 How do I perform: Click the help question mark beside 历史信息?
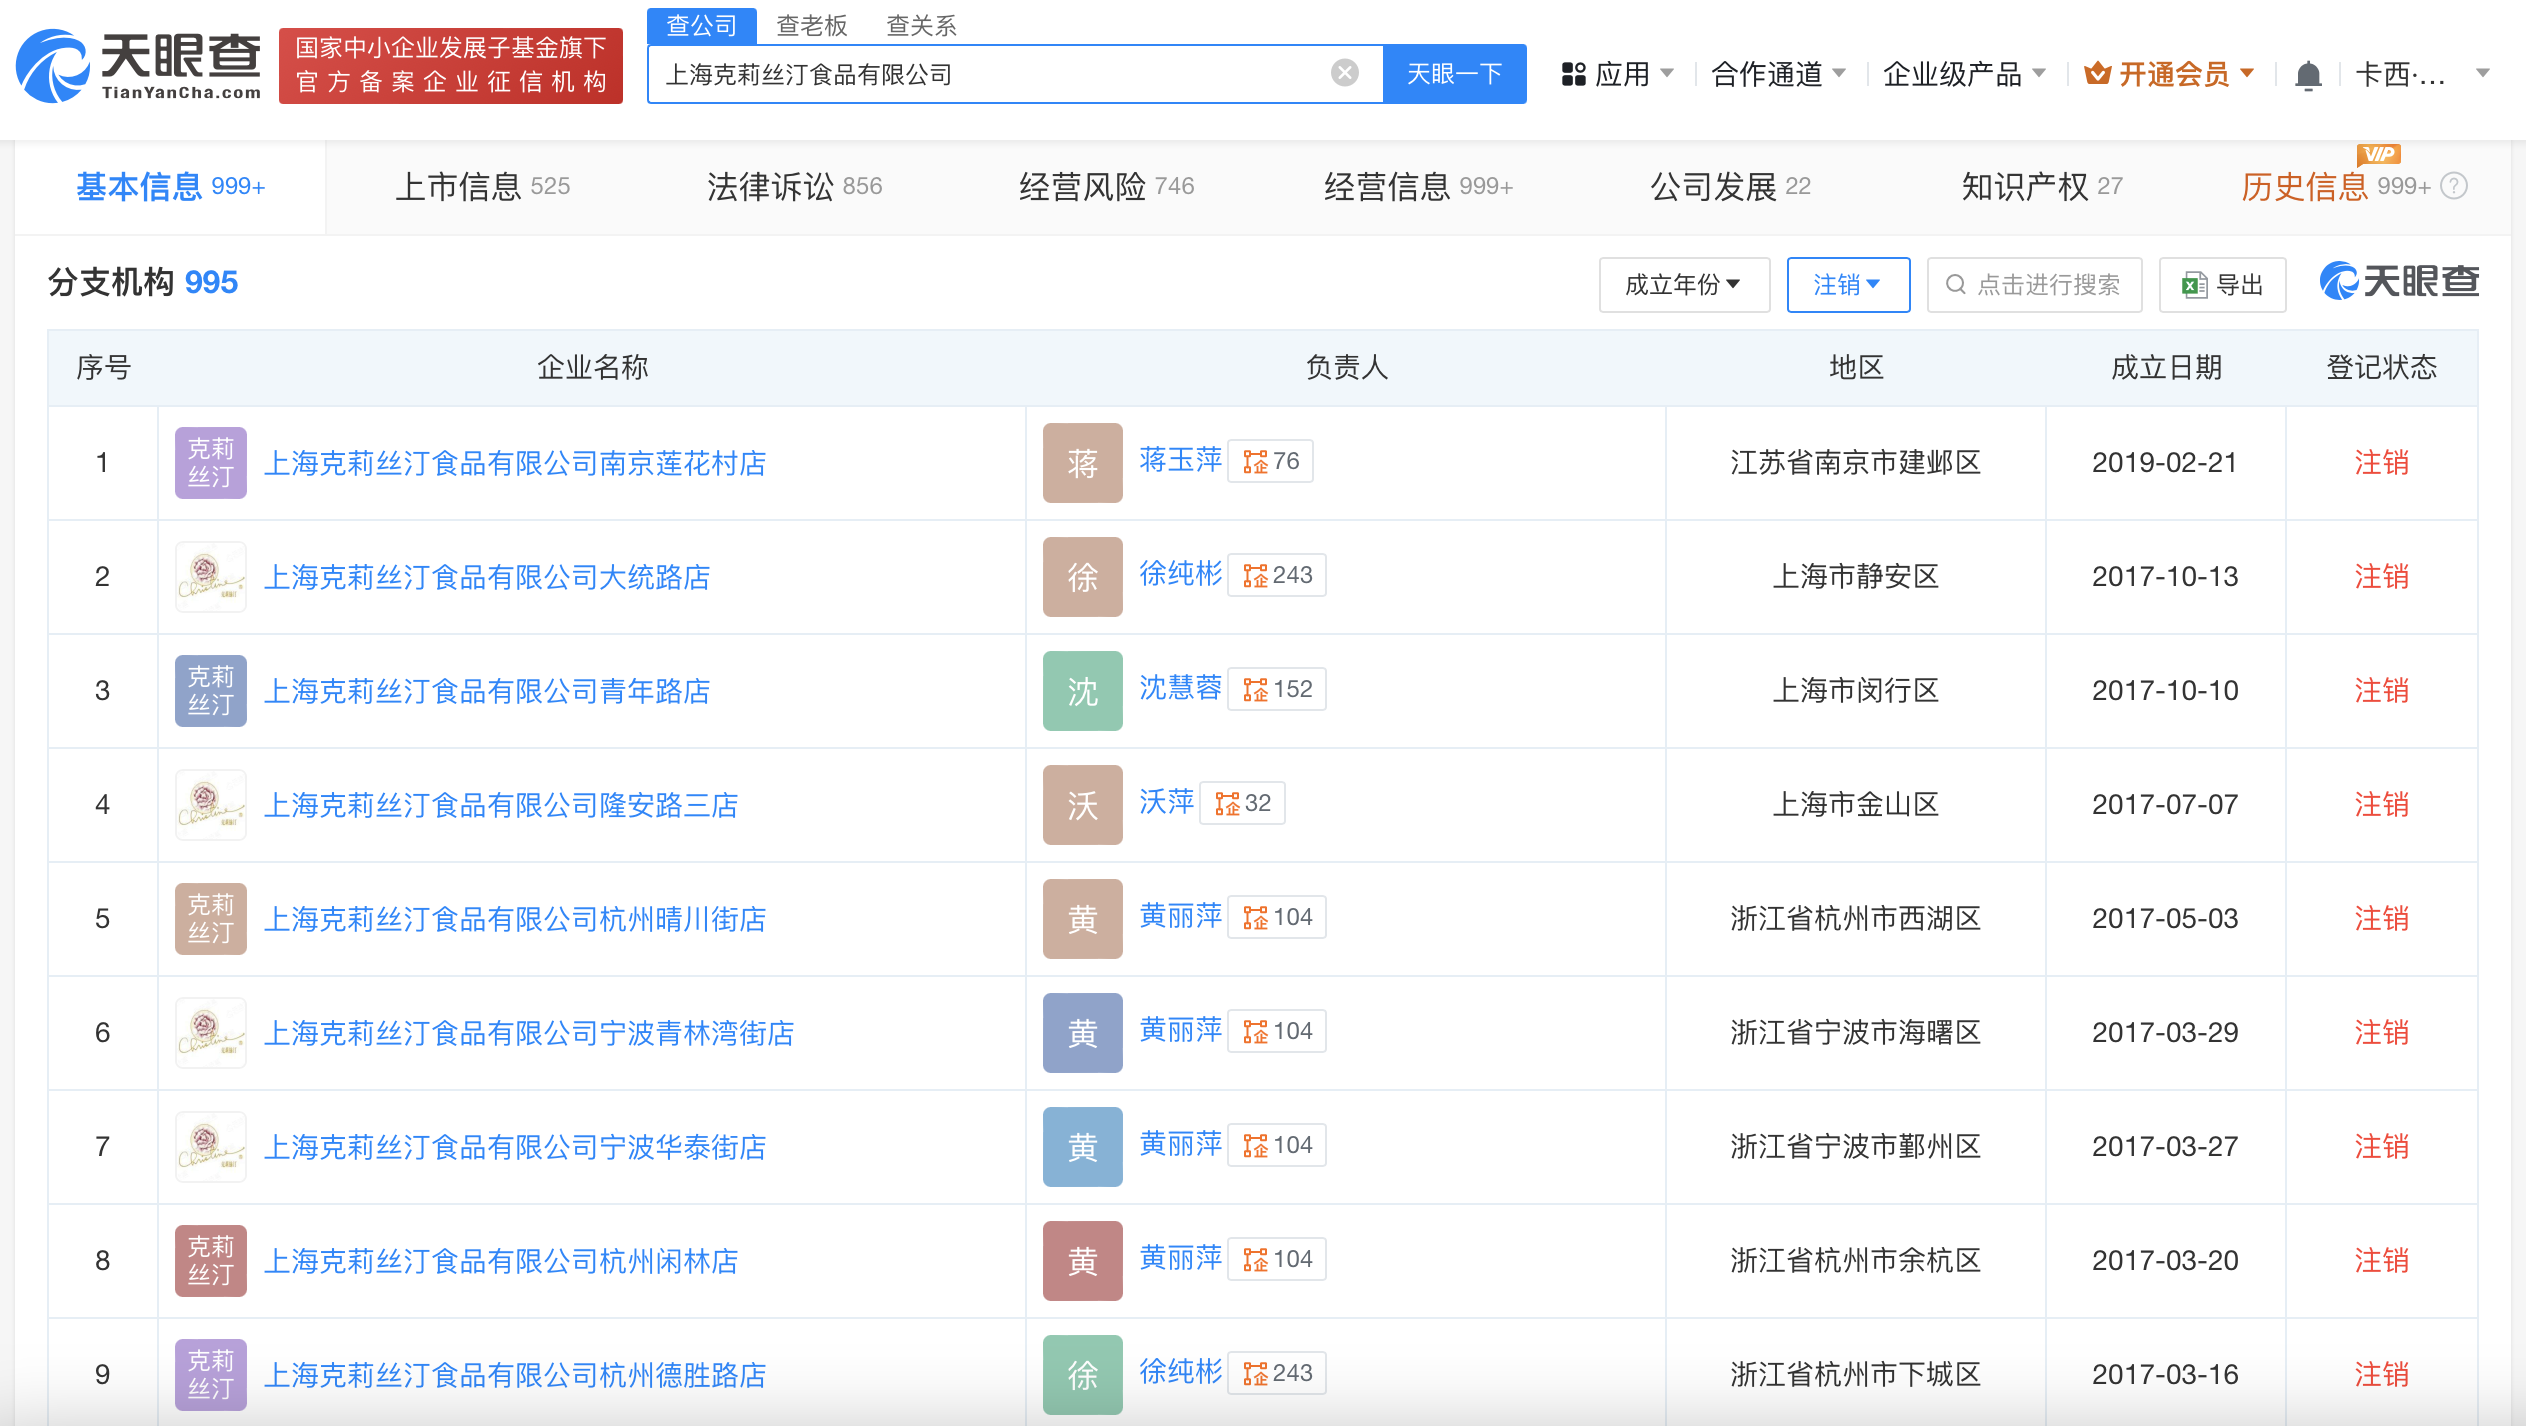point(2454,186)
